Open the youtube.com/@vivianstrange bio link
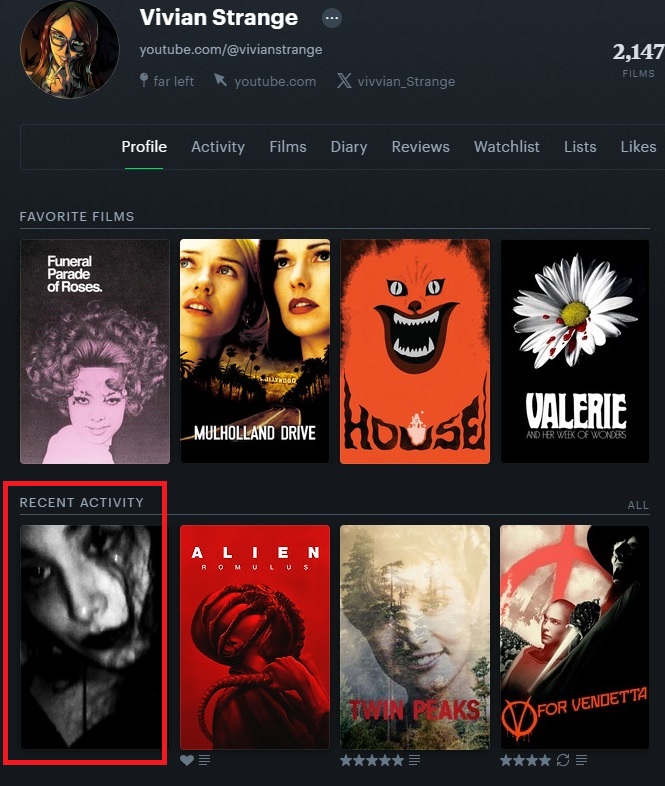665x786 pixels. pyautogui.click(x=231, y=50)
